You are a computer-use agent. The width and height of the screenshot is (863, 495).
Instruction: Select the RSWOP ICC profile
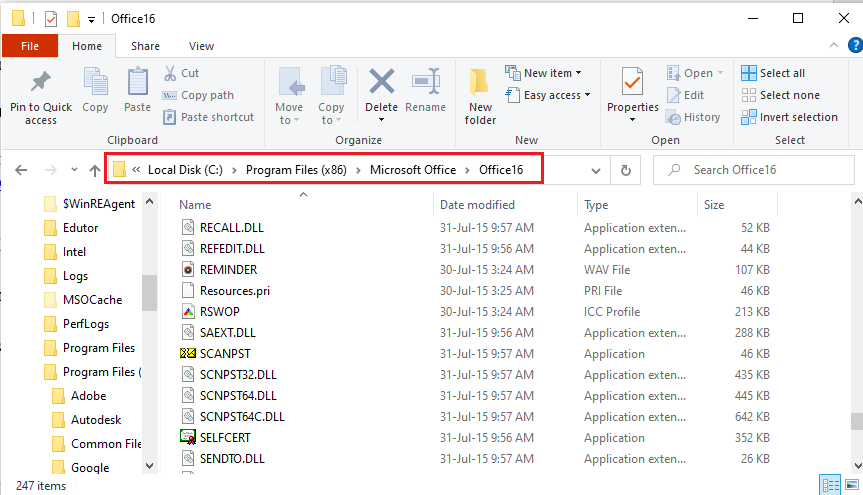pos(220,312)
